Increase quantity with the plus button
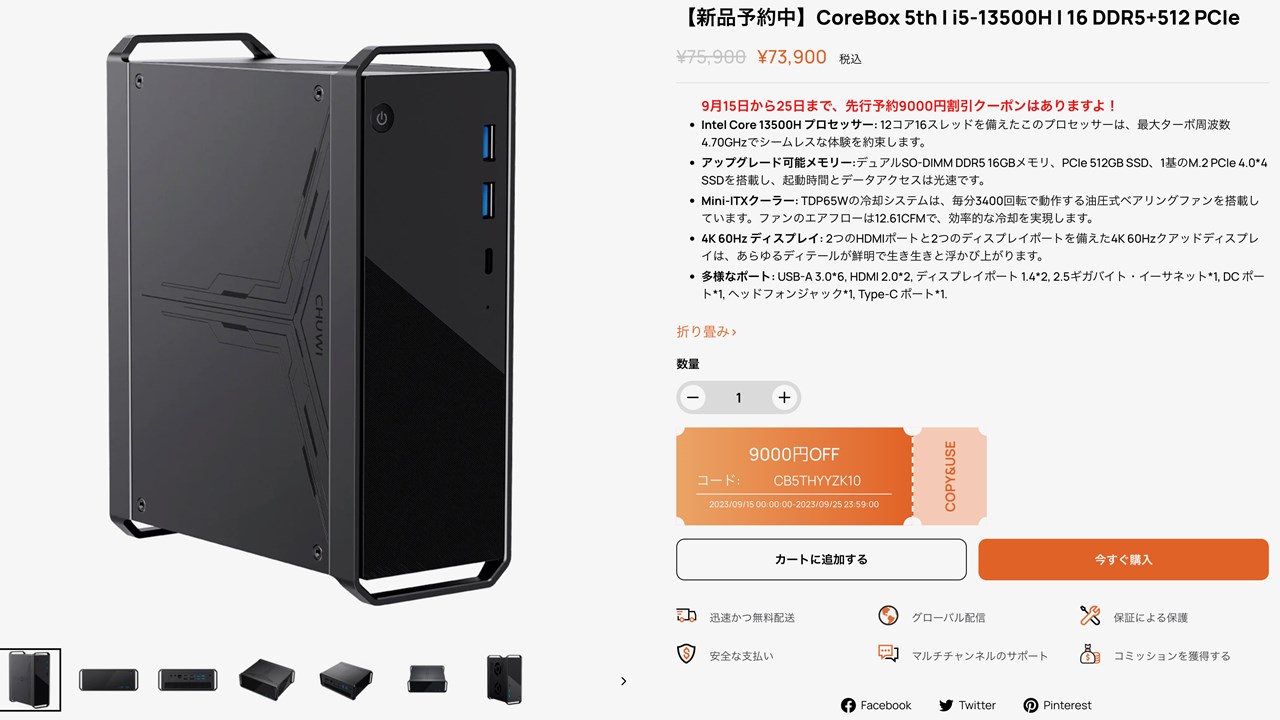Viewport: 1280px width, 720px height. 784,397
